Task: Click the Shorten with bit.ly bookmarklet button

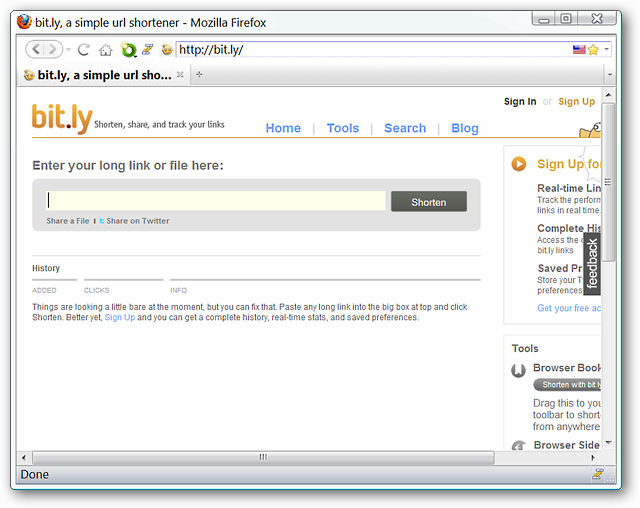Action: [x=567, y=385]
